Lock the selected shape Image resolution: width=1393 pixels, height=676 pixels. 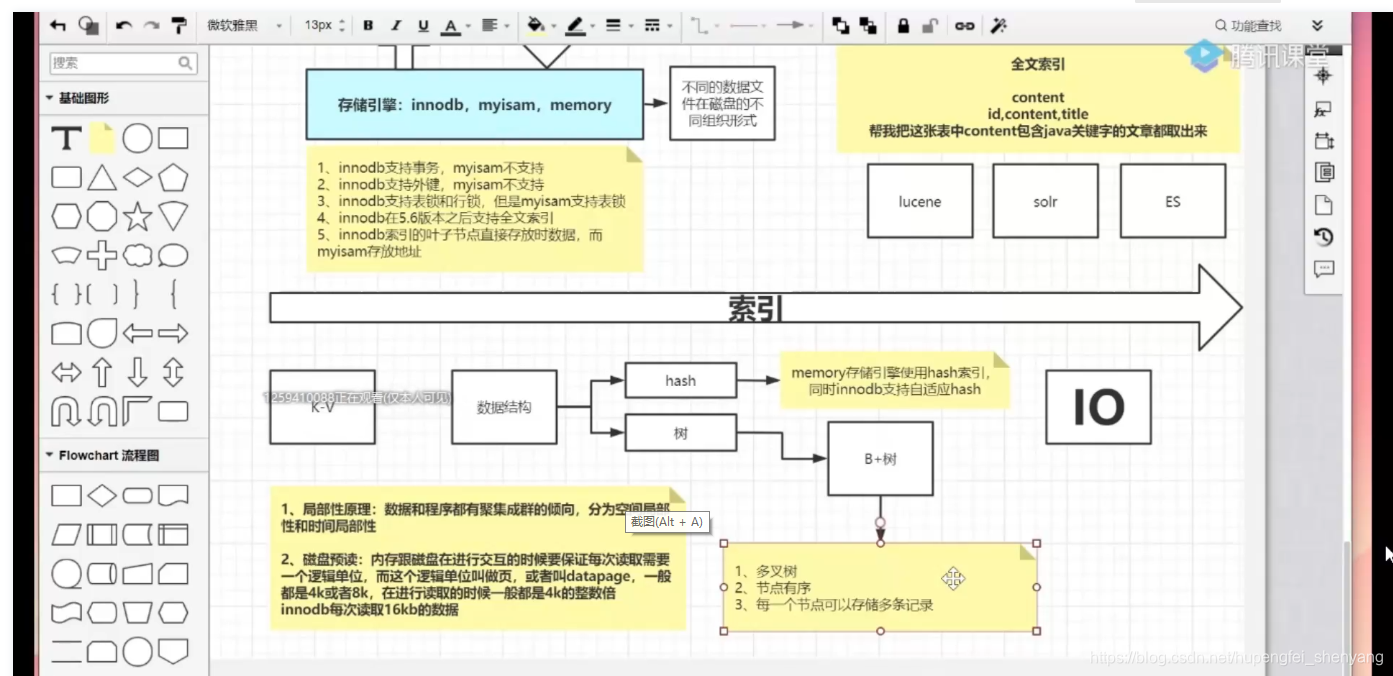pyautogui.click(x=904, y=25)
